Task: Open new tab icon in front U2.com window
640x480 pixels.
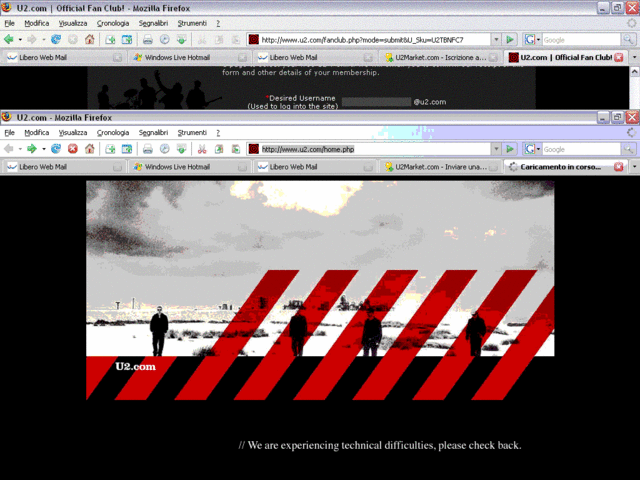Action: [x=110, y=149]
